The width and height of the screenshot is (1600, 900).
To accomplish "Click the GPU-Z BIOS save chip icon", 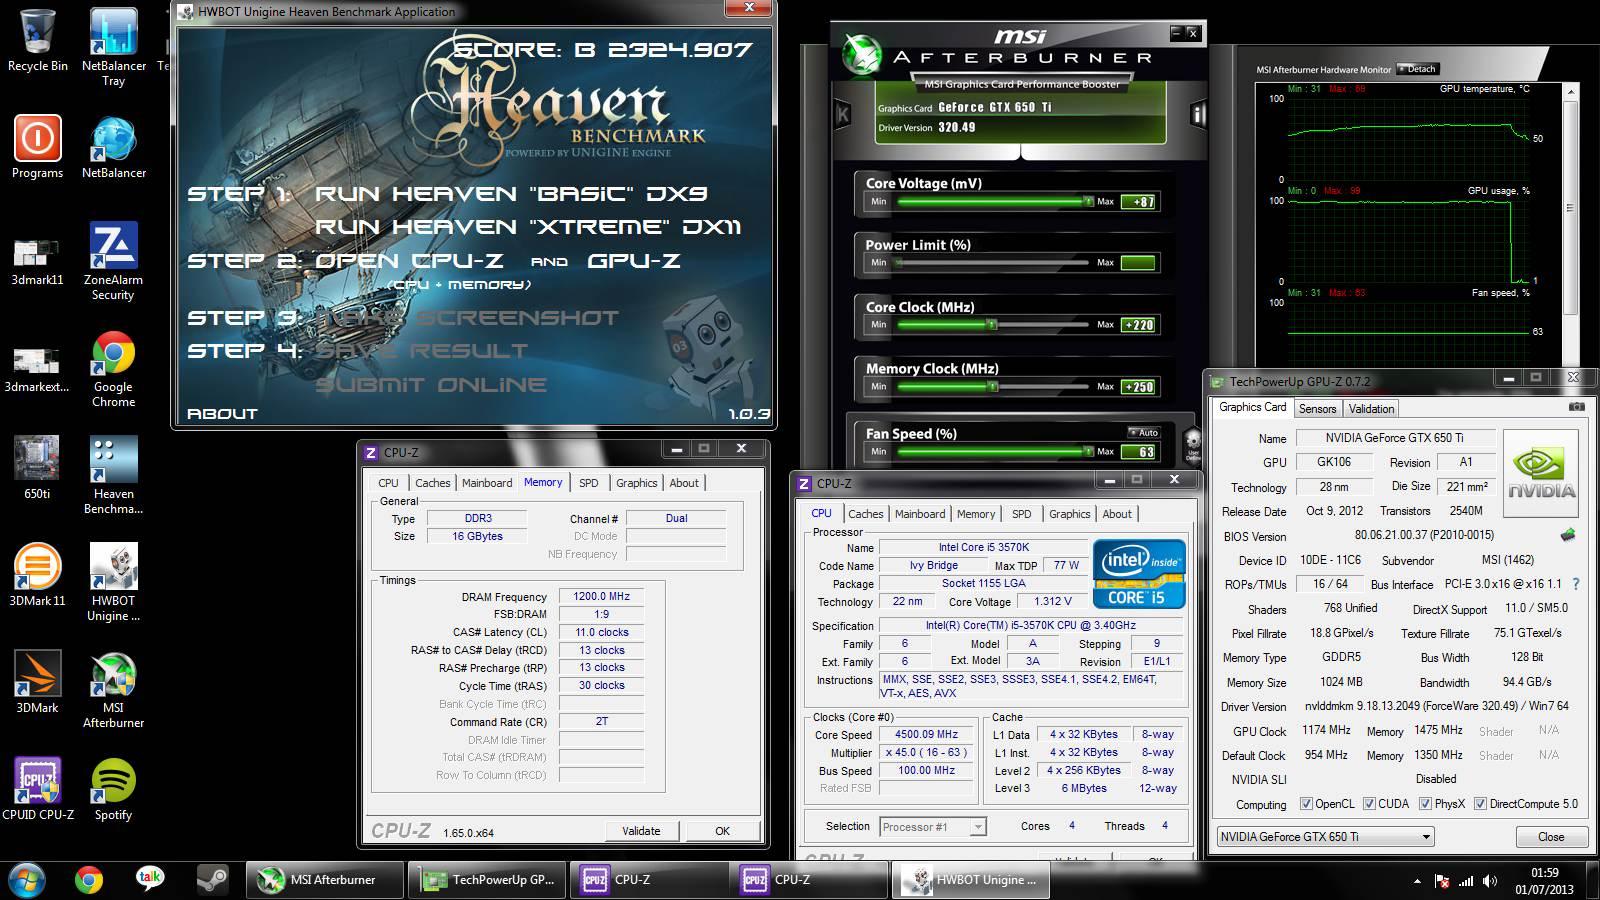I will [x=1568, y=535].
